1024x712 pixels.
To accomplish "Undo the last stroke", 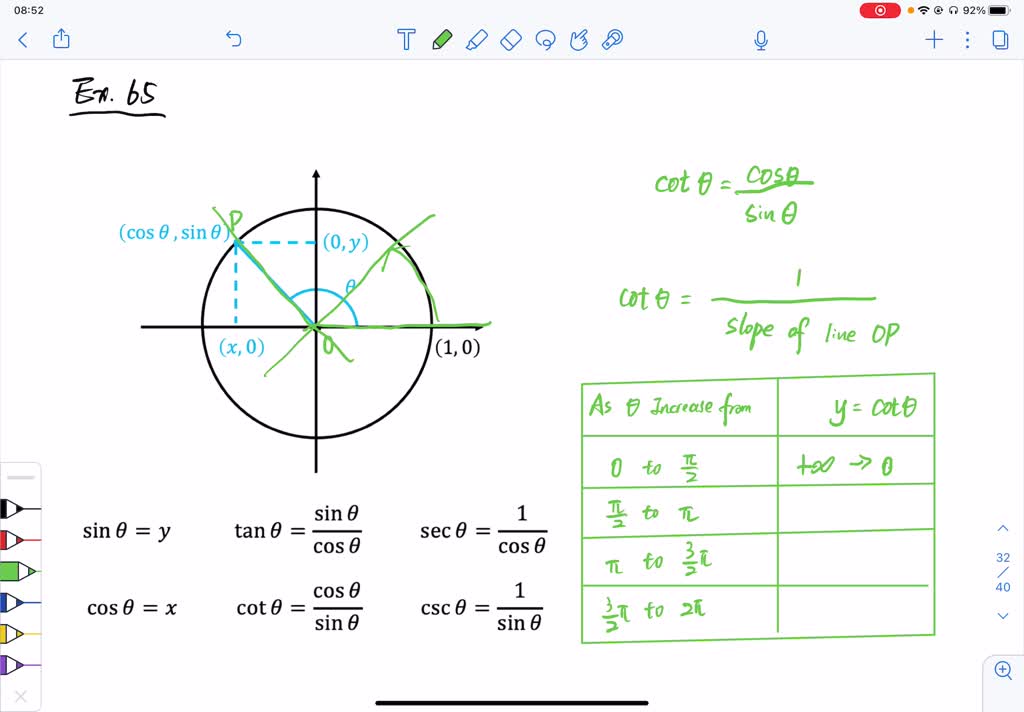I will point(233,38).
